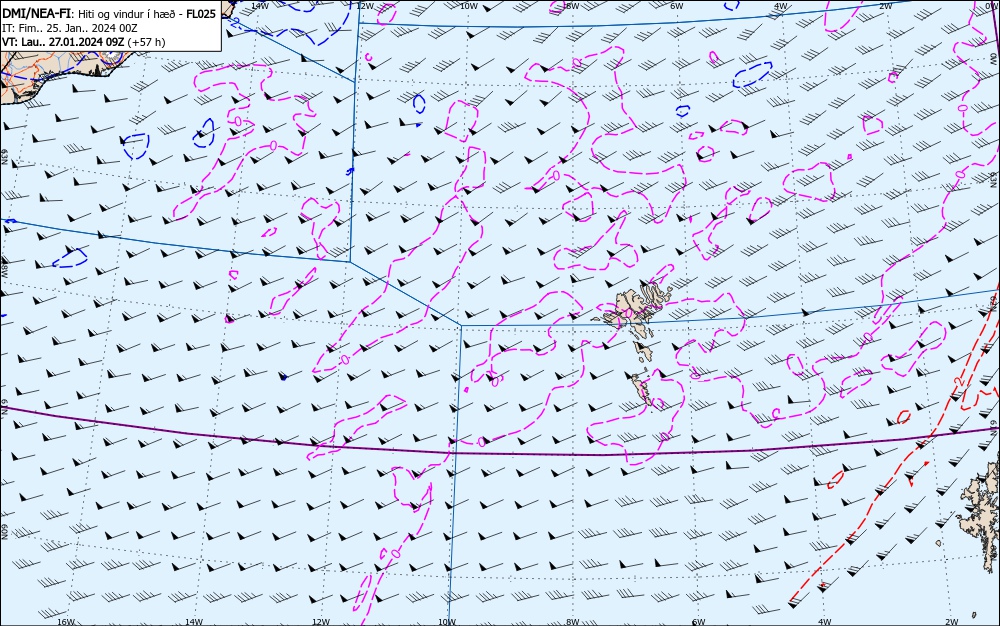Click the '2W' longitude label on the top border
This screenshot has height=626, width=1000.
click(x=886, y=6)
